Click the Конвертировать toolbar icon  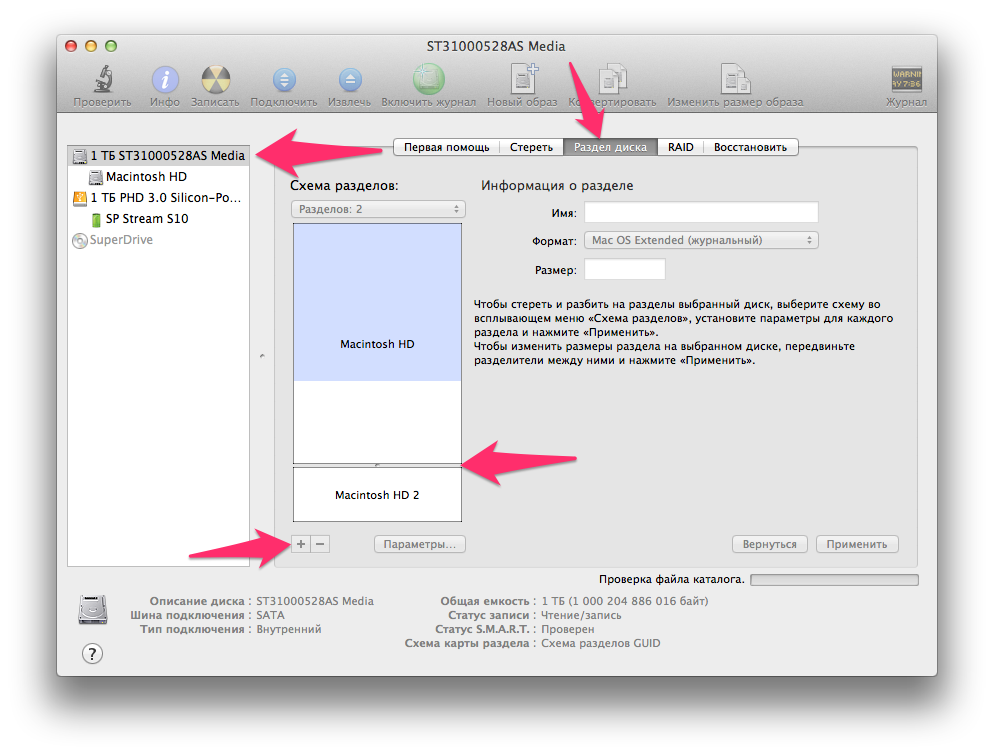pos(613,79)
